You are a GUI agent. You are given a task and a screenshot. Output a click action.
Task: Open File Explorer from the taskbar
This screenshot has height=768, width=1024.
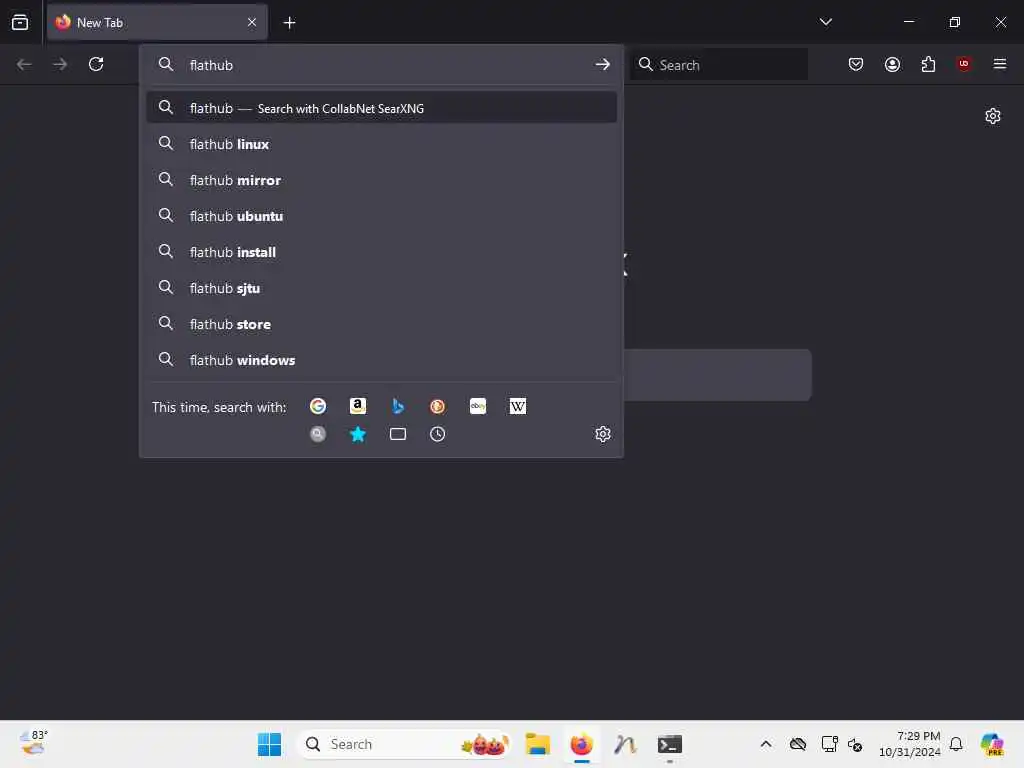pos(537,744)
